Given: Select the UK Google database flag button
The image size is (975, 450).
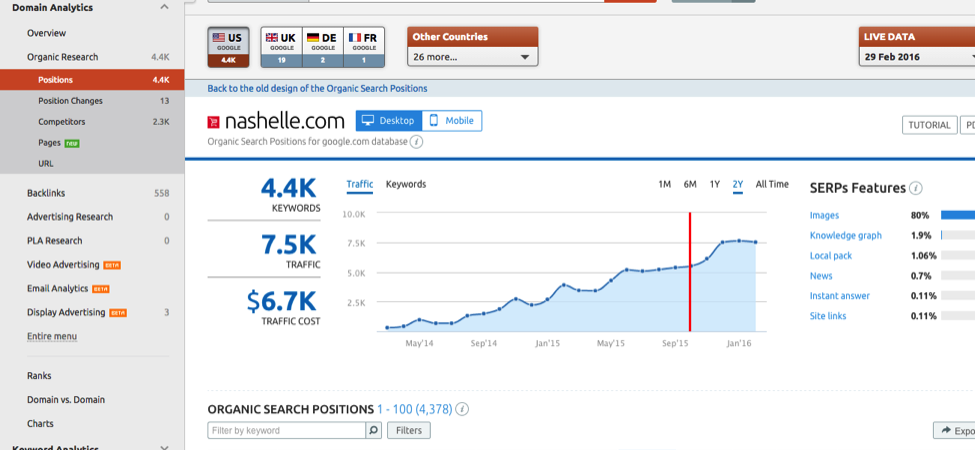Looking at the screenshot, I should point(281,47).
